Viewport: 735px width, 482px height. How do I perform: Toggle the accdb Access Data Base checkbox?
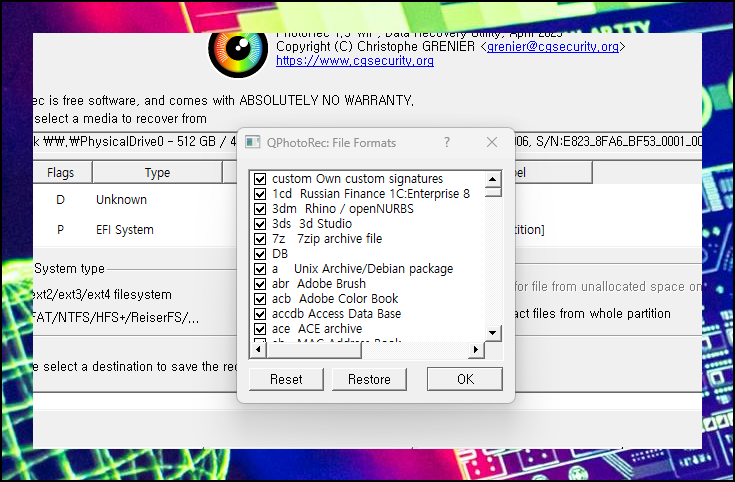tap(260, 314)
